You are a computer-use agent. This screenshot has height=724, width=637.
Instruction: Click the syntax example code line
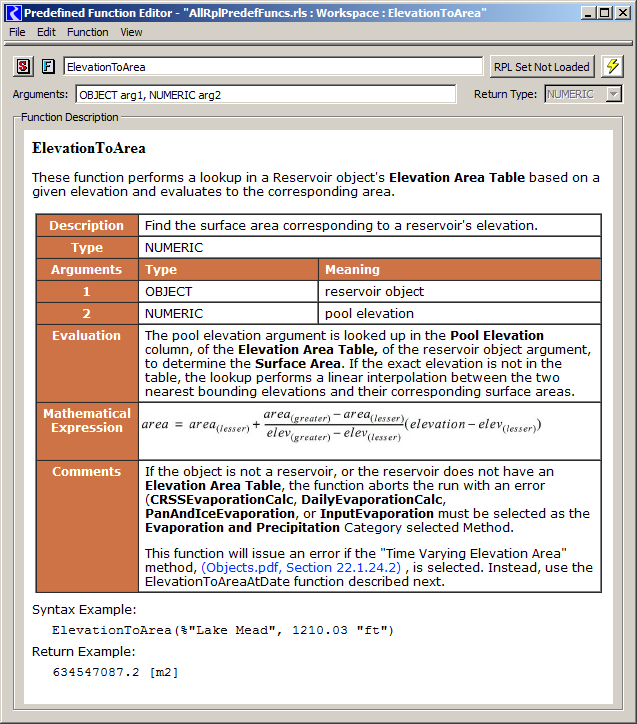pyautogui.click(x=222, y=630)
